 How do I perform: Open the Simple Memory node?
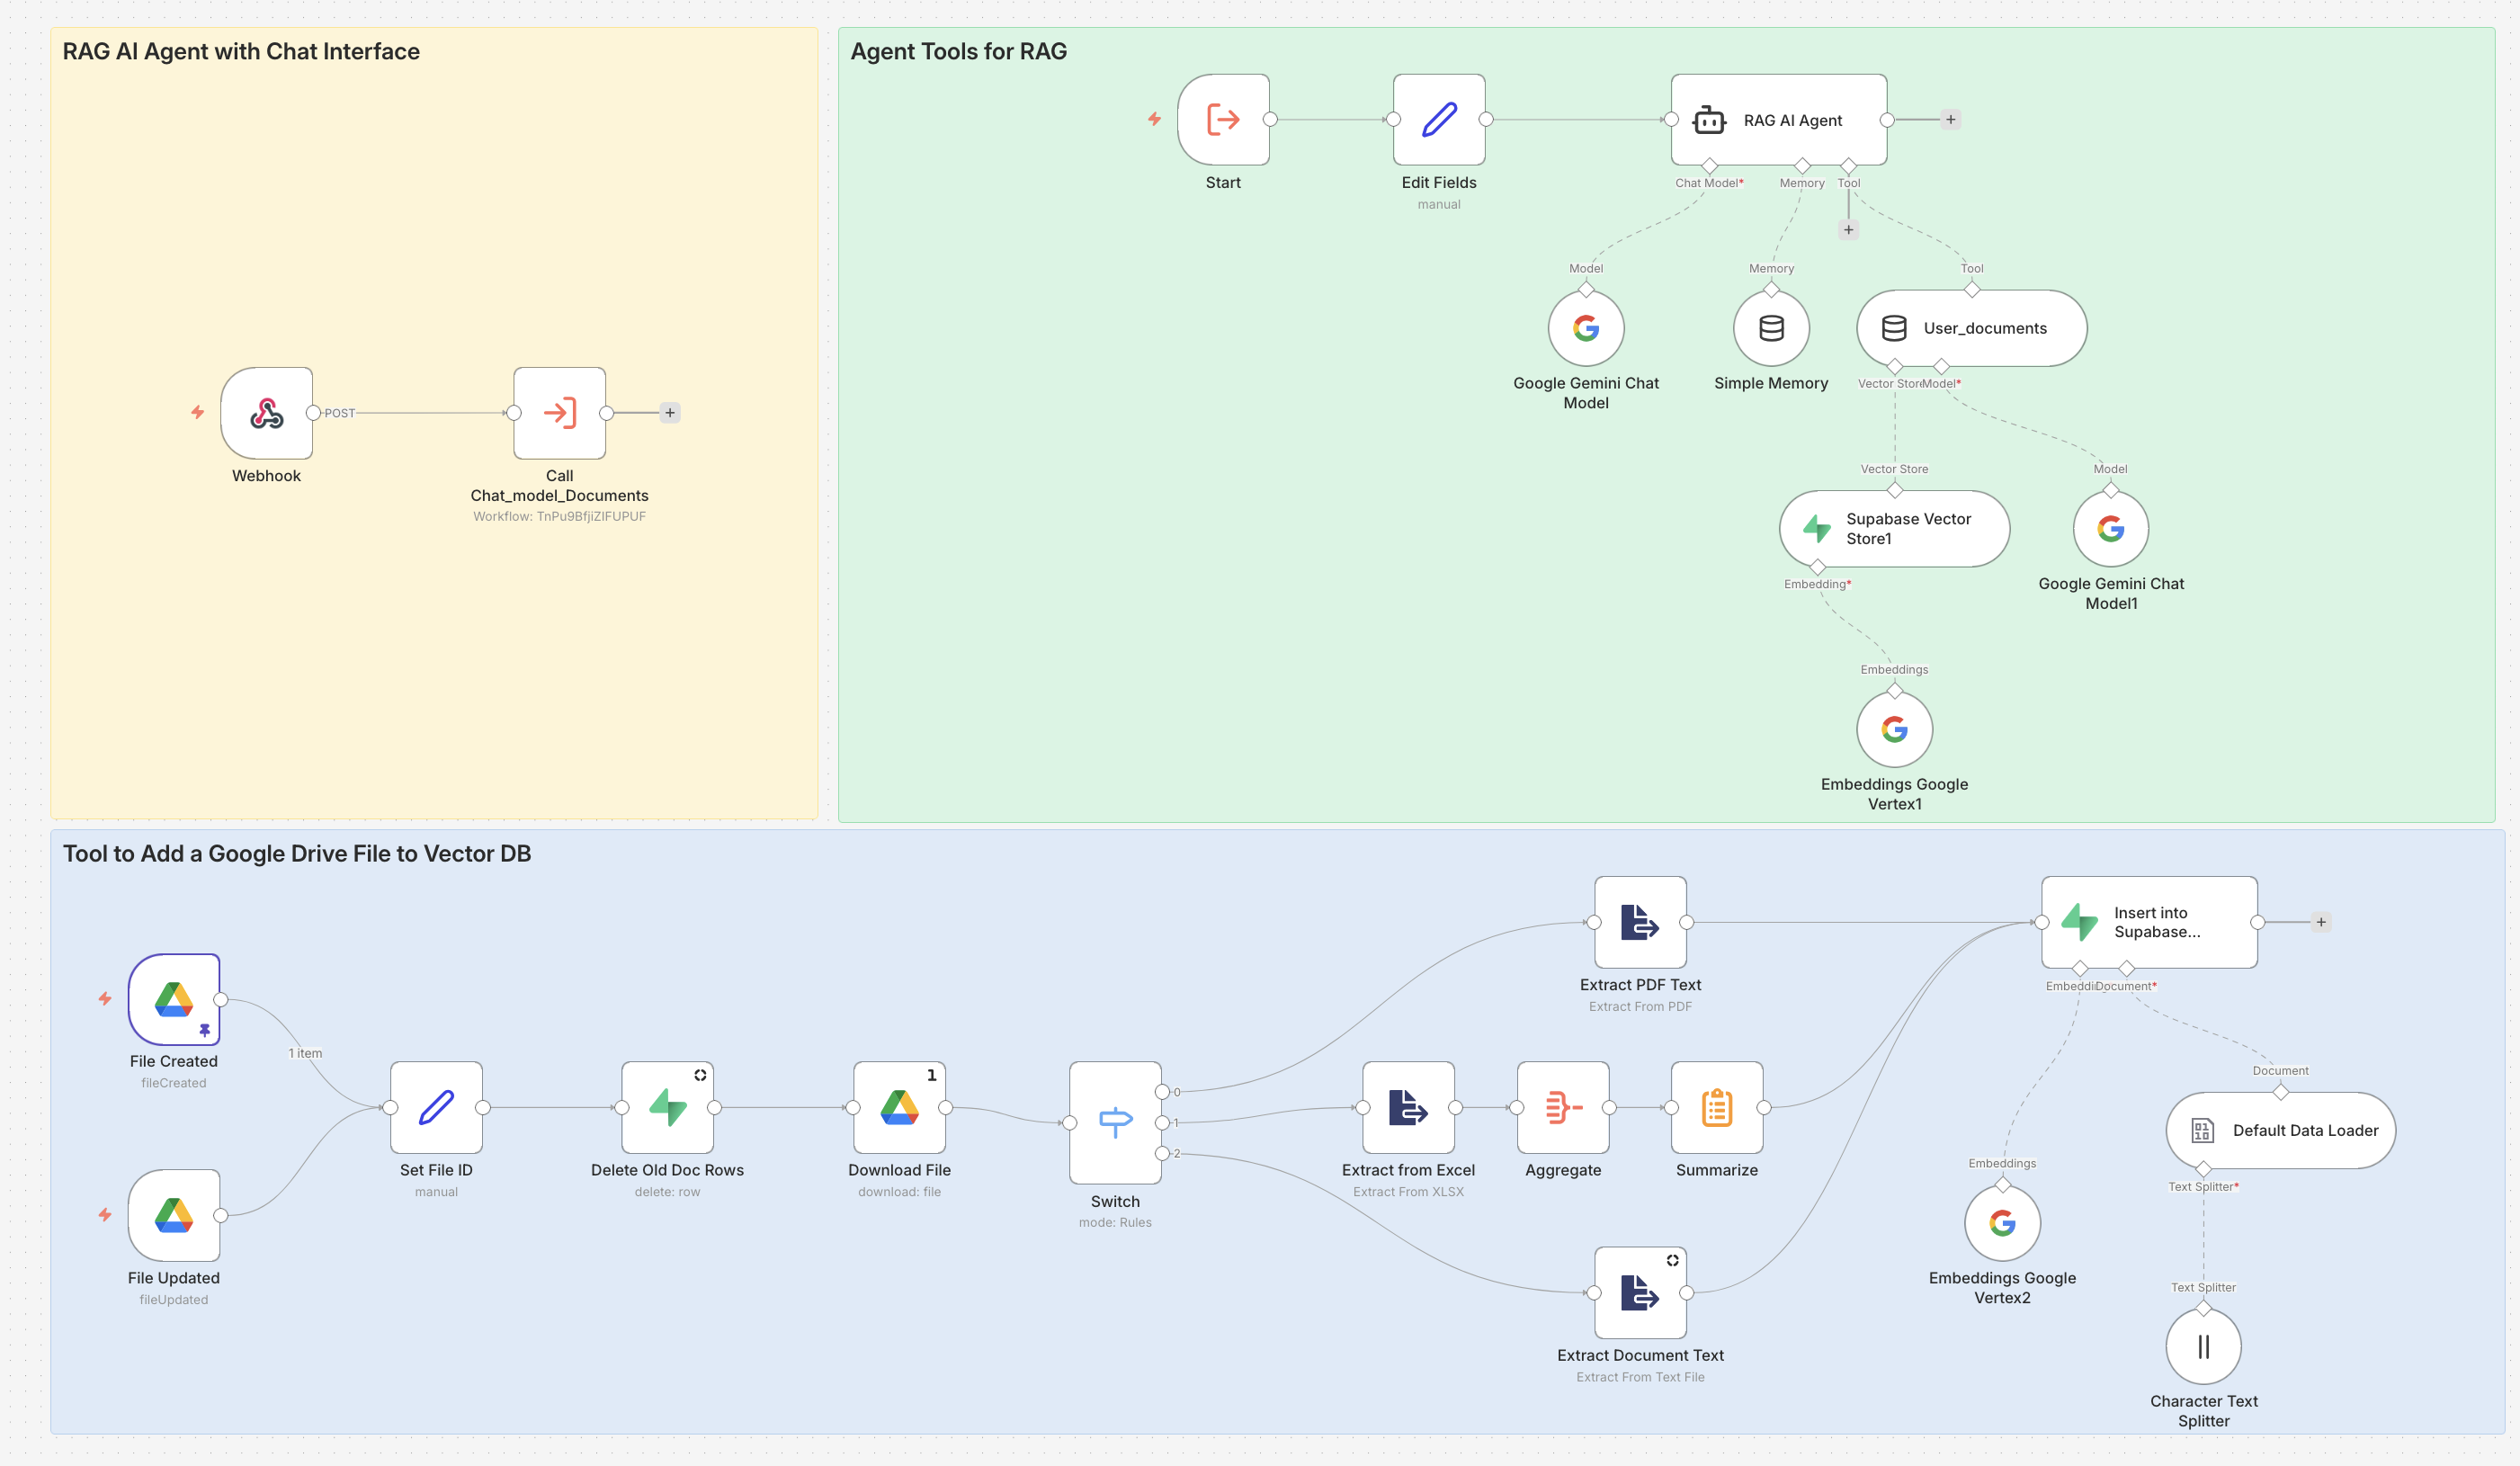coord(1770,328)
